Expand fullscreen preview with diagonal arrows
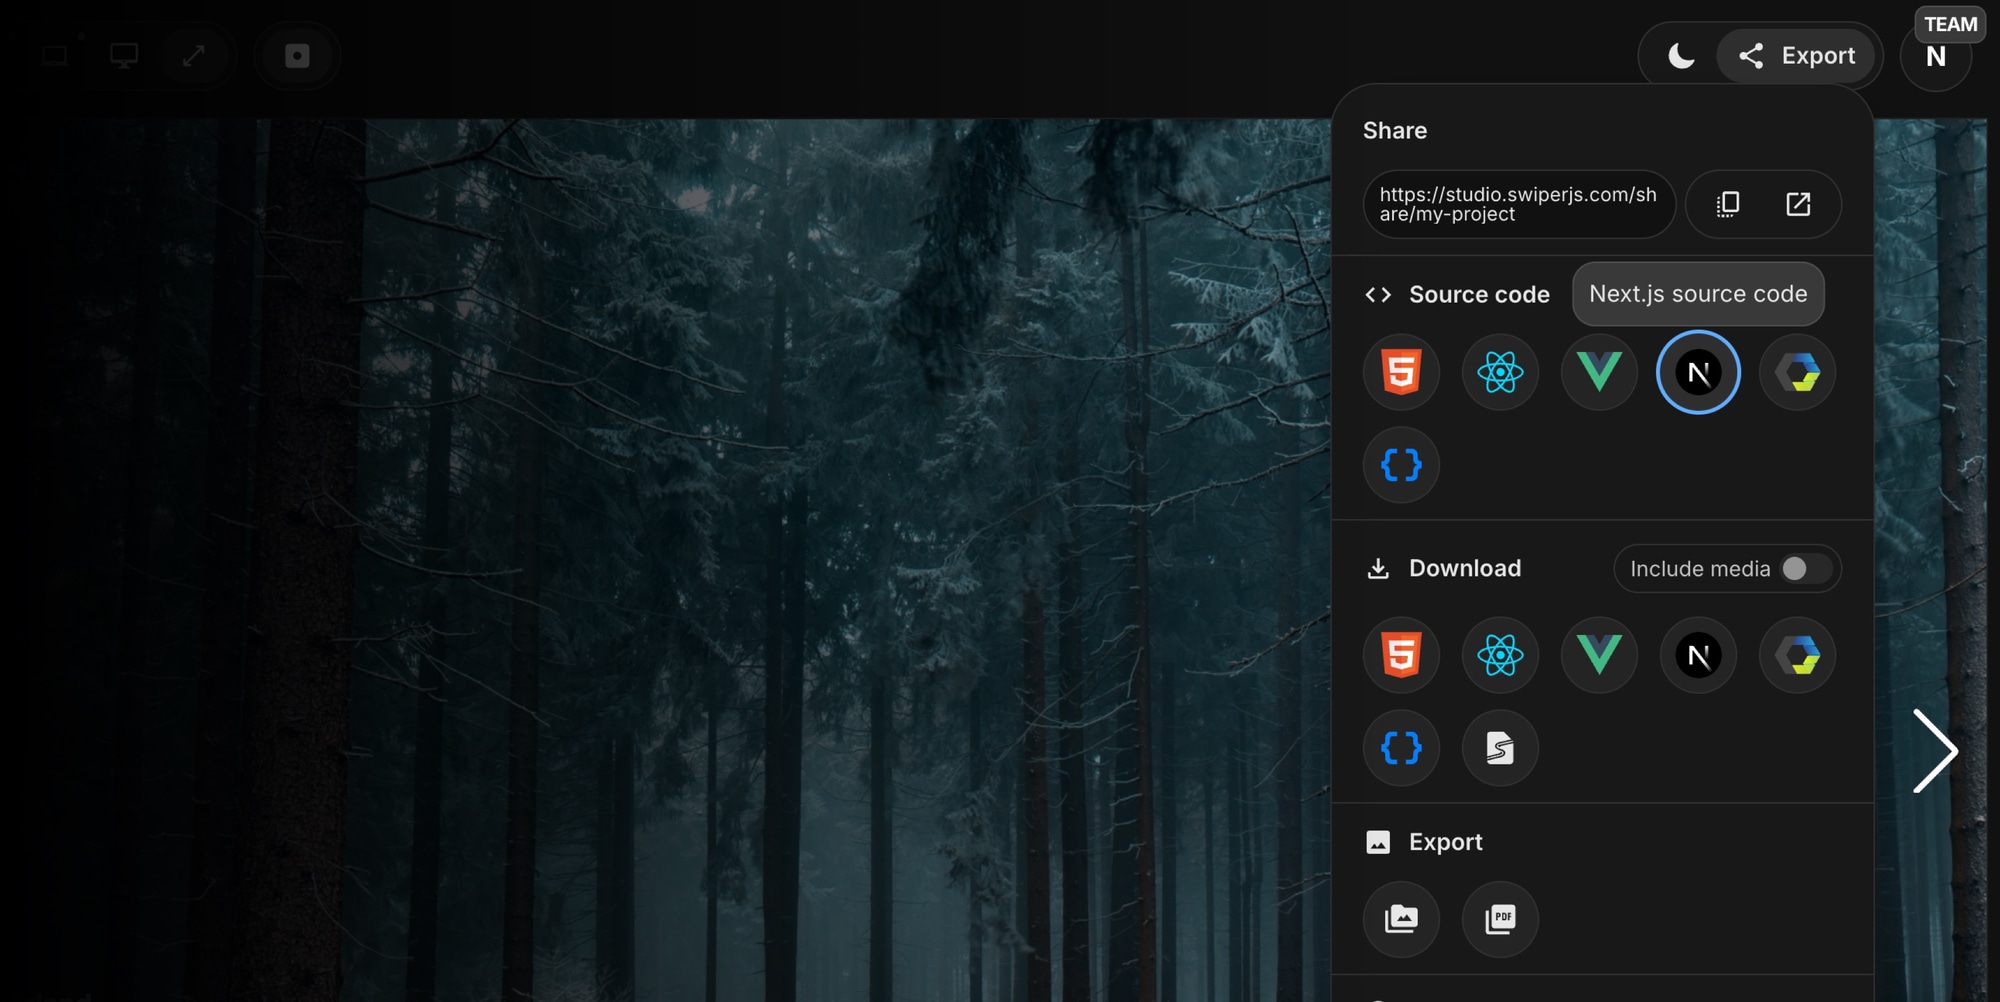The image size is (2000, 1002). [x=193, y=56]
